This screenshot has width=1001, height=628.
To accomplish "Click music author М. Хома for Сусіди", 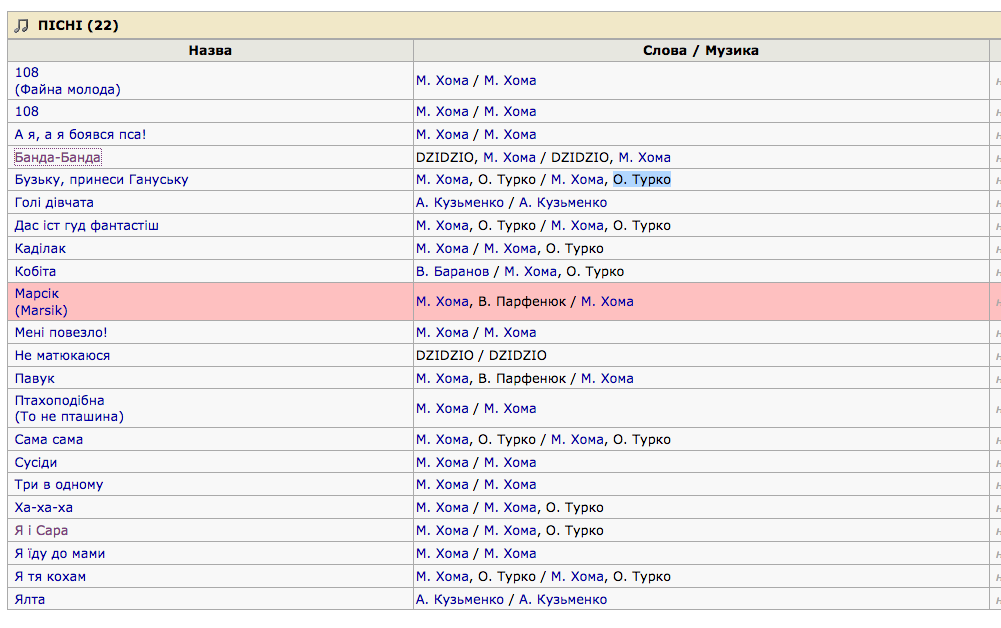I will (510, 463).
